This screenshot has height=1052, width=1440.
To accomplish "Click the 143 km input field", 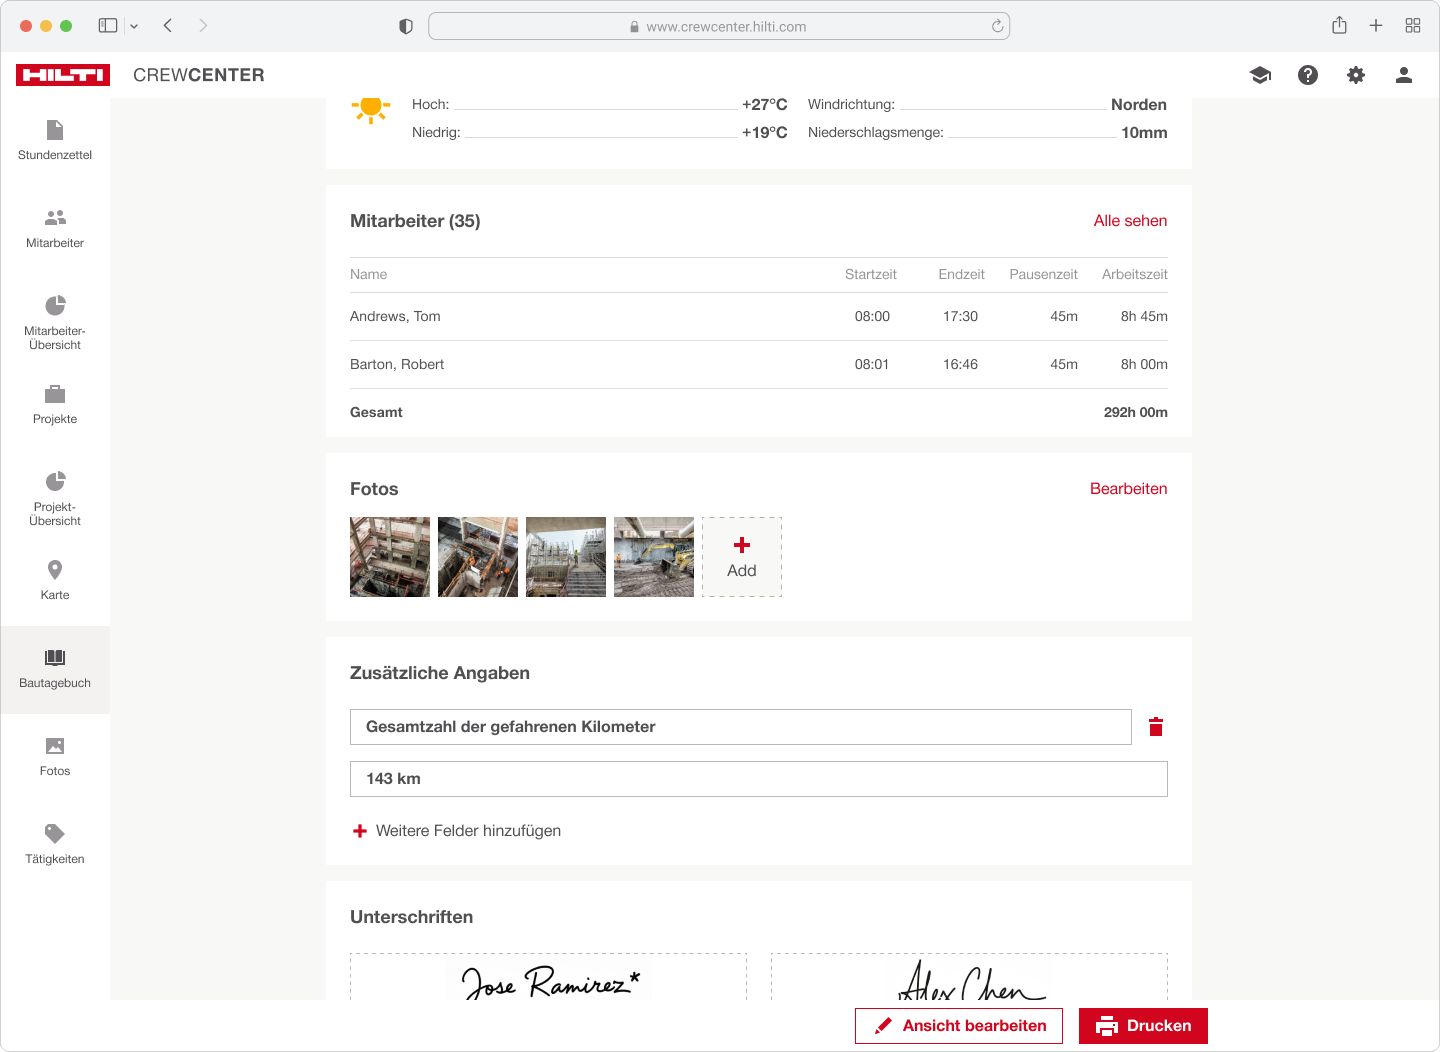I will (x=758, y=779).
